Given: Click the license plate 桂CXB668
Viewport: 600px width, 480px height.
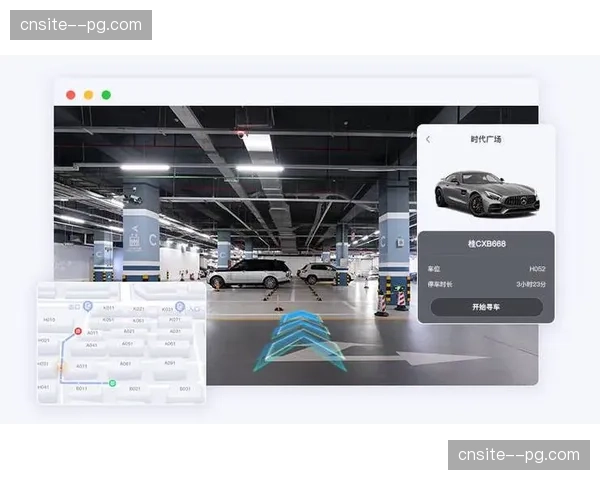Looking at the screenshot, I should [x=486, y=246].
